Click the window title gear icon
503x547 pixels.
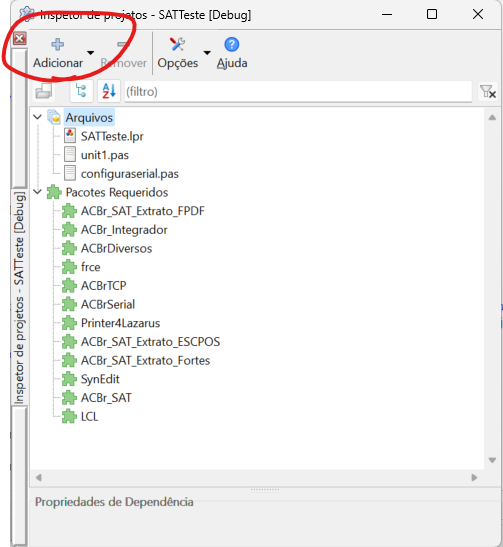[27, 14]
